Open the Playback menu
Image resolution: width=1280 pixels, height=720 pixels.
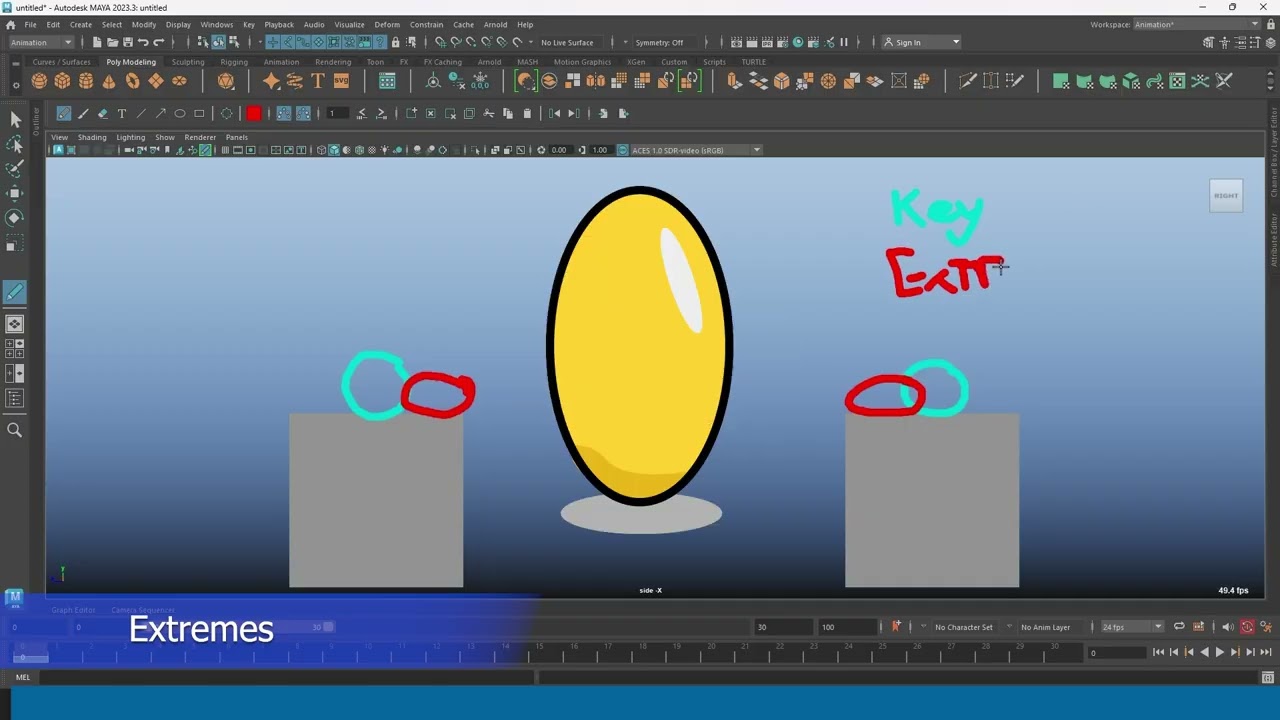pyautogui.click(x=279, y=24)
